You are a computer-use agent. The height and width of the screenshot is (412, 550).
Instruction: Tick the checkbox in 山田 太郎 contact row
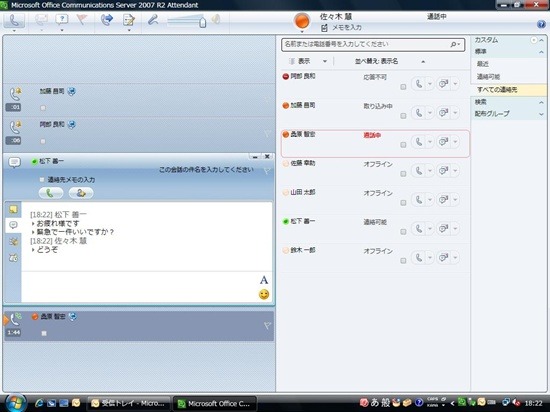pyautogui.click(x=403, y=203)
